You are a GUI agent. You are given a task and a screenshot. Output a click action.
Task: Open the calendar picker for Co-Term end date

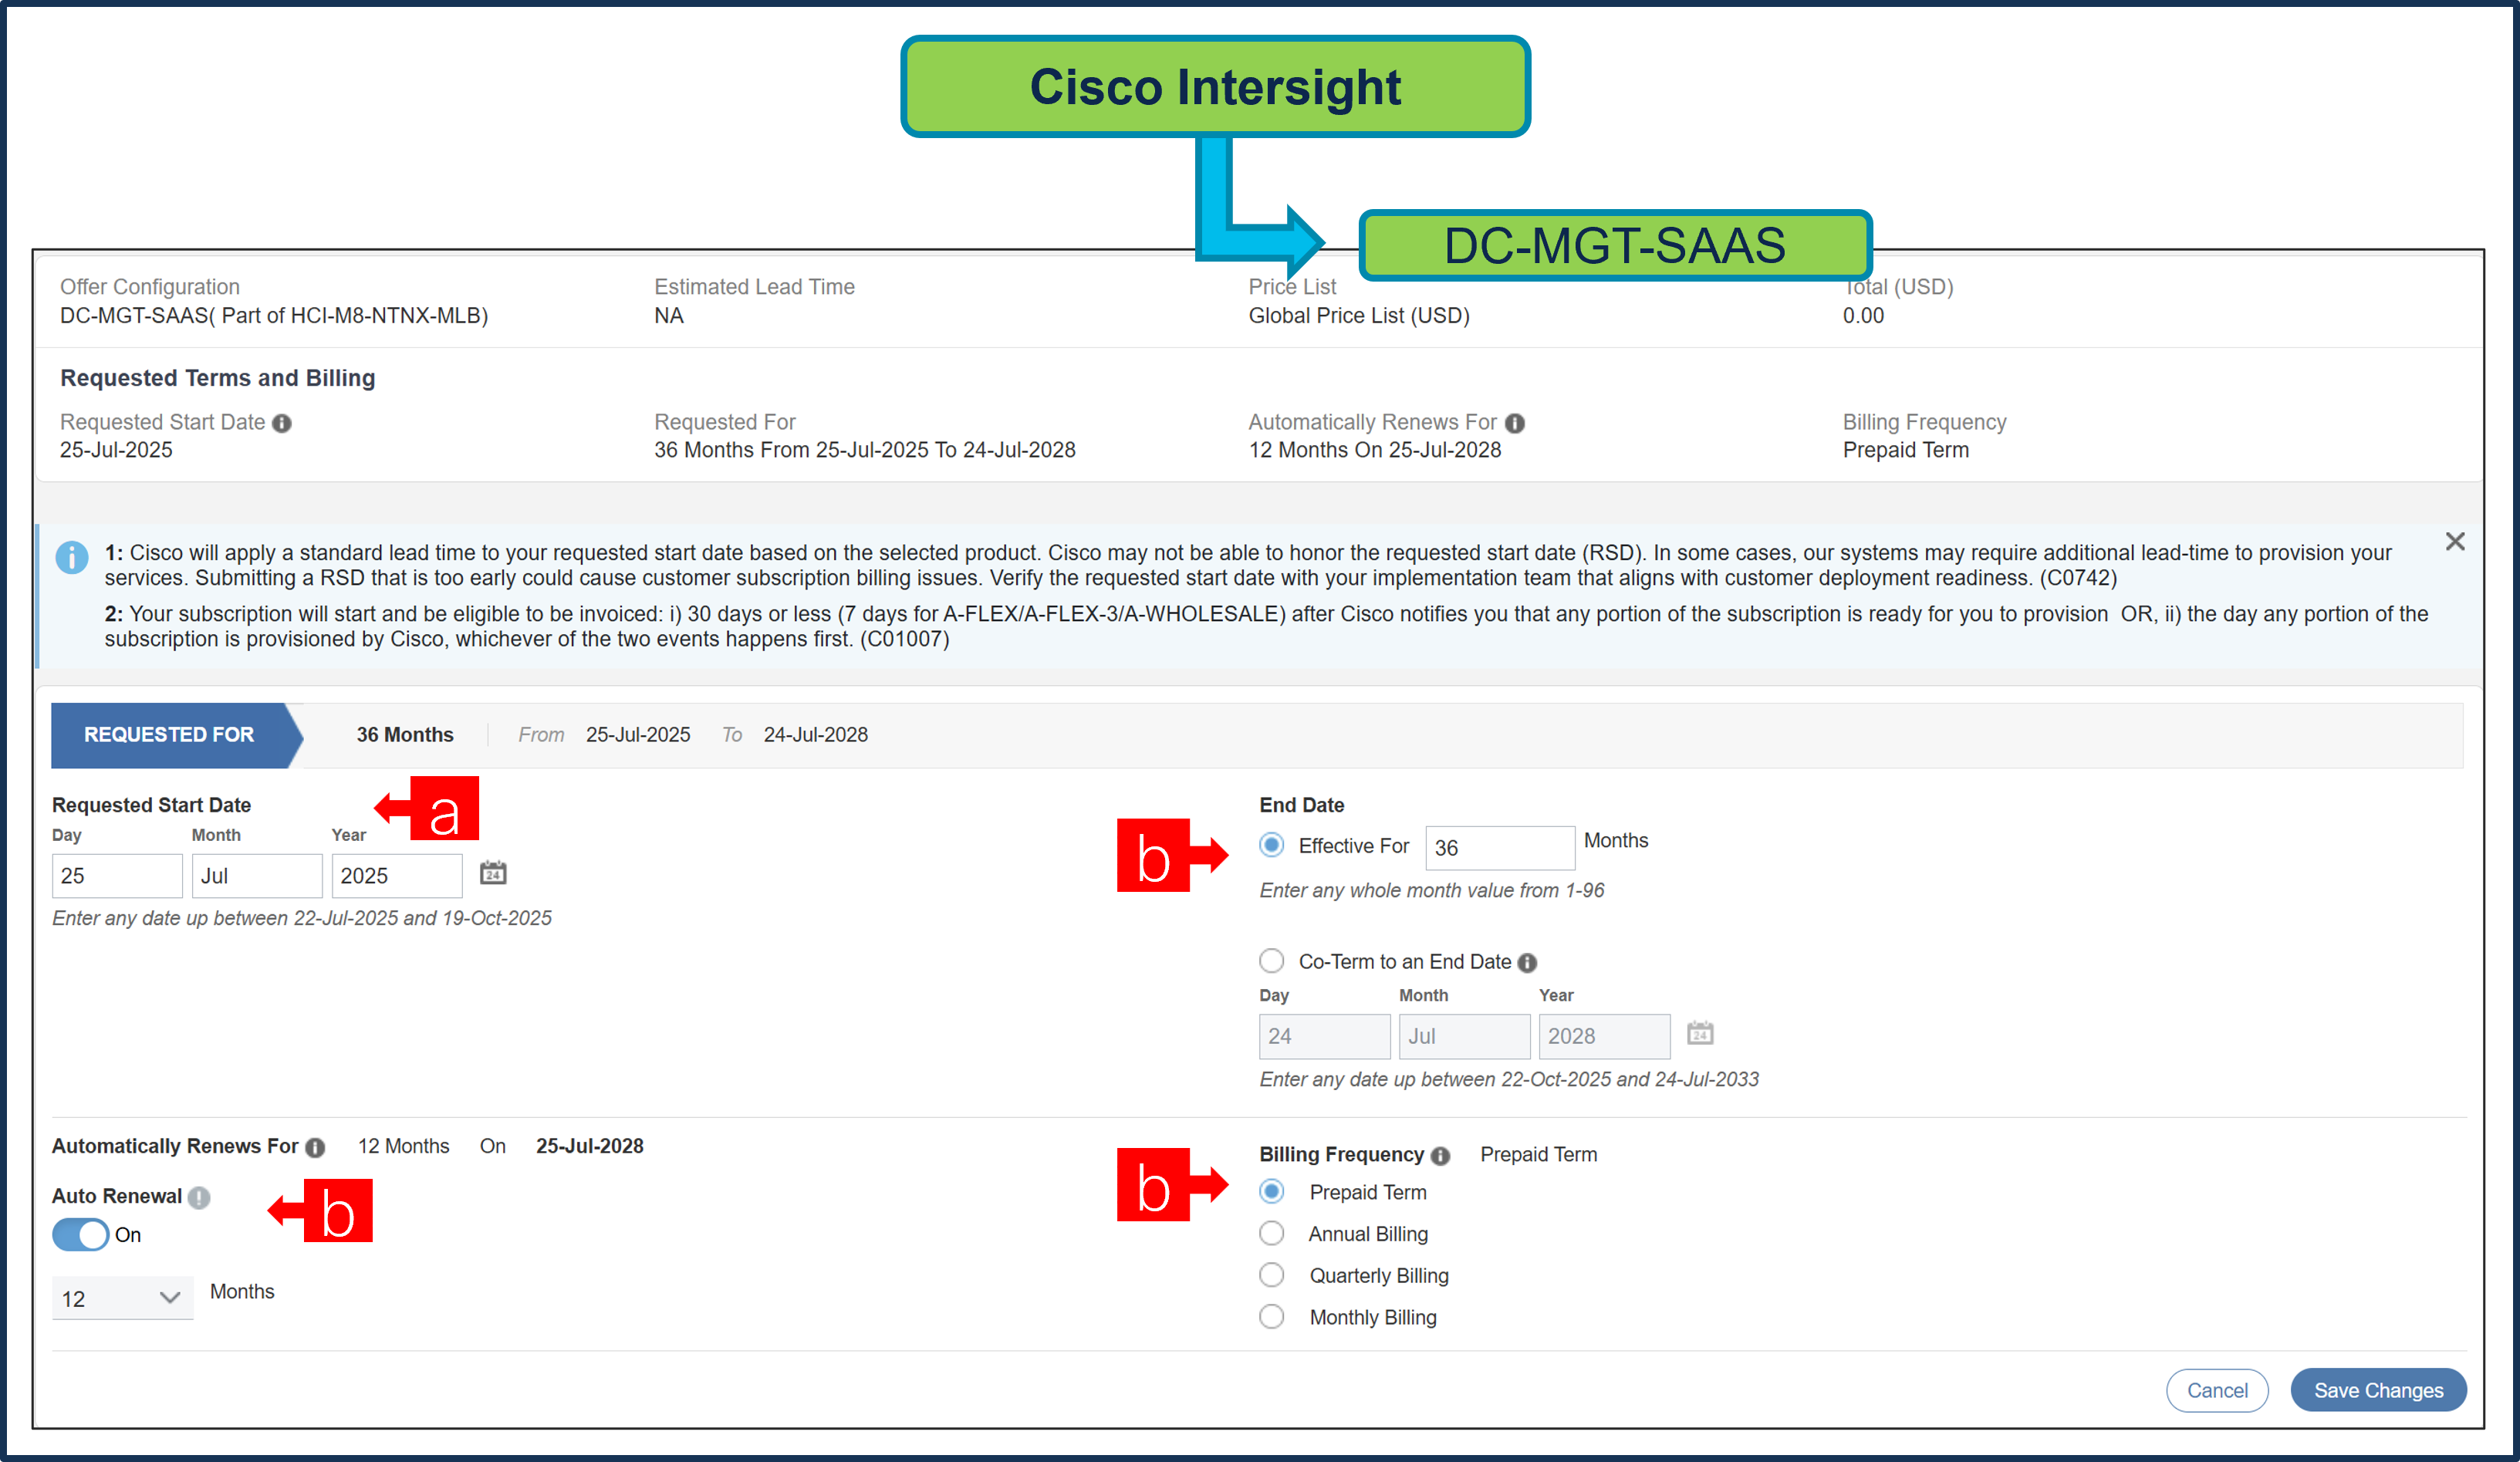point(1702,1035)
